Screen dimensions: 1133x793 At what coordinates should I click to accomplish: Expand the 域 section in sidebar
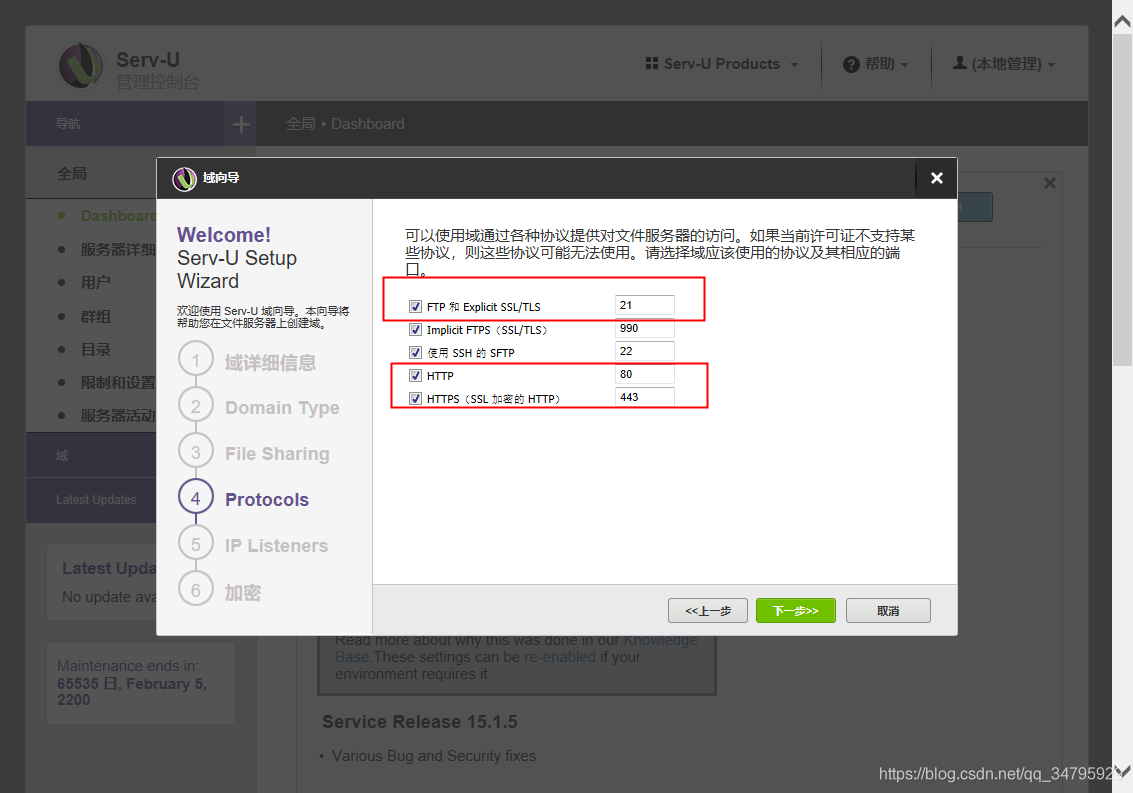point(91,455)
